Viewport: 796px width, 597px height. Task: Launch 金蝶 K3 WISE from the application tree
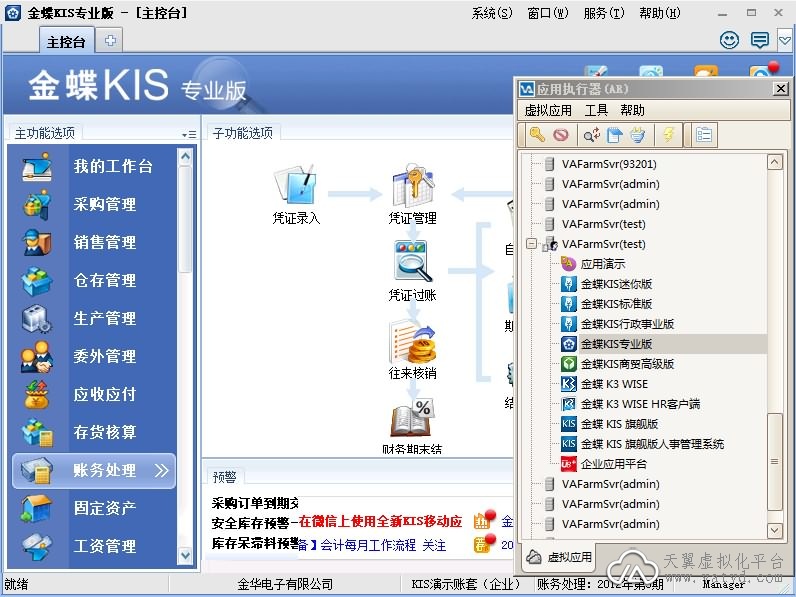(x=614, y=384)
